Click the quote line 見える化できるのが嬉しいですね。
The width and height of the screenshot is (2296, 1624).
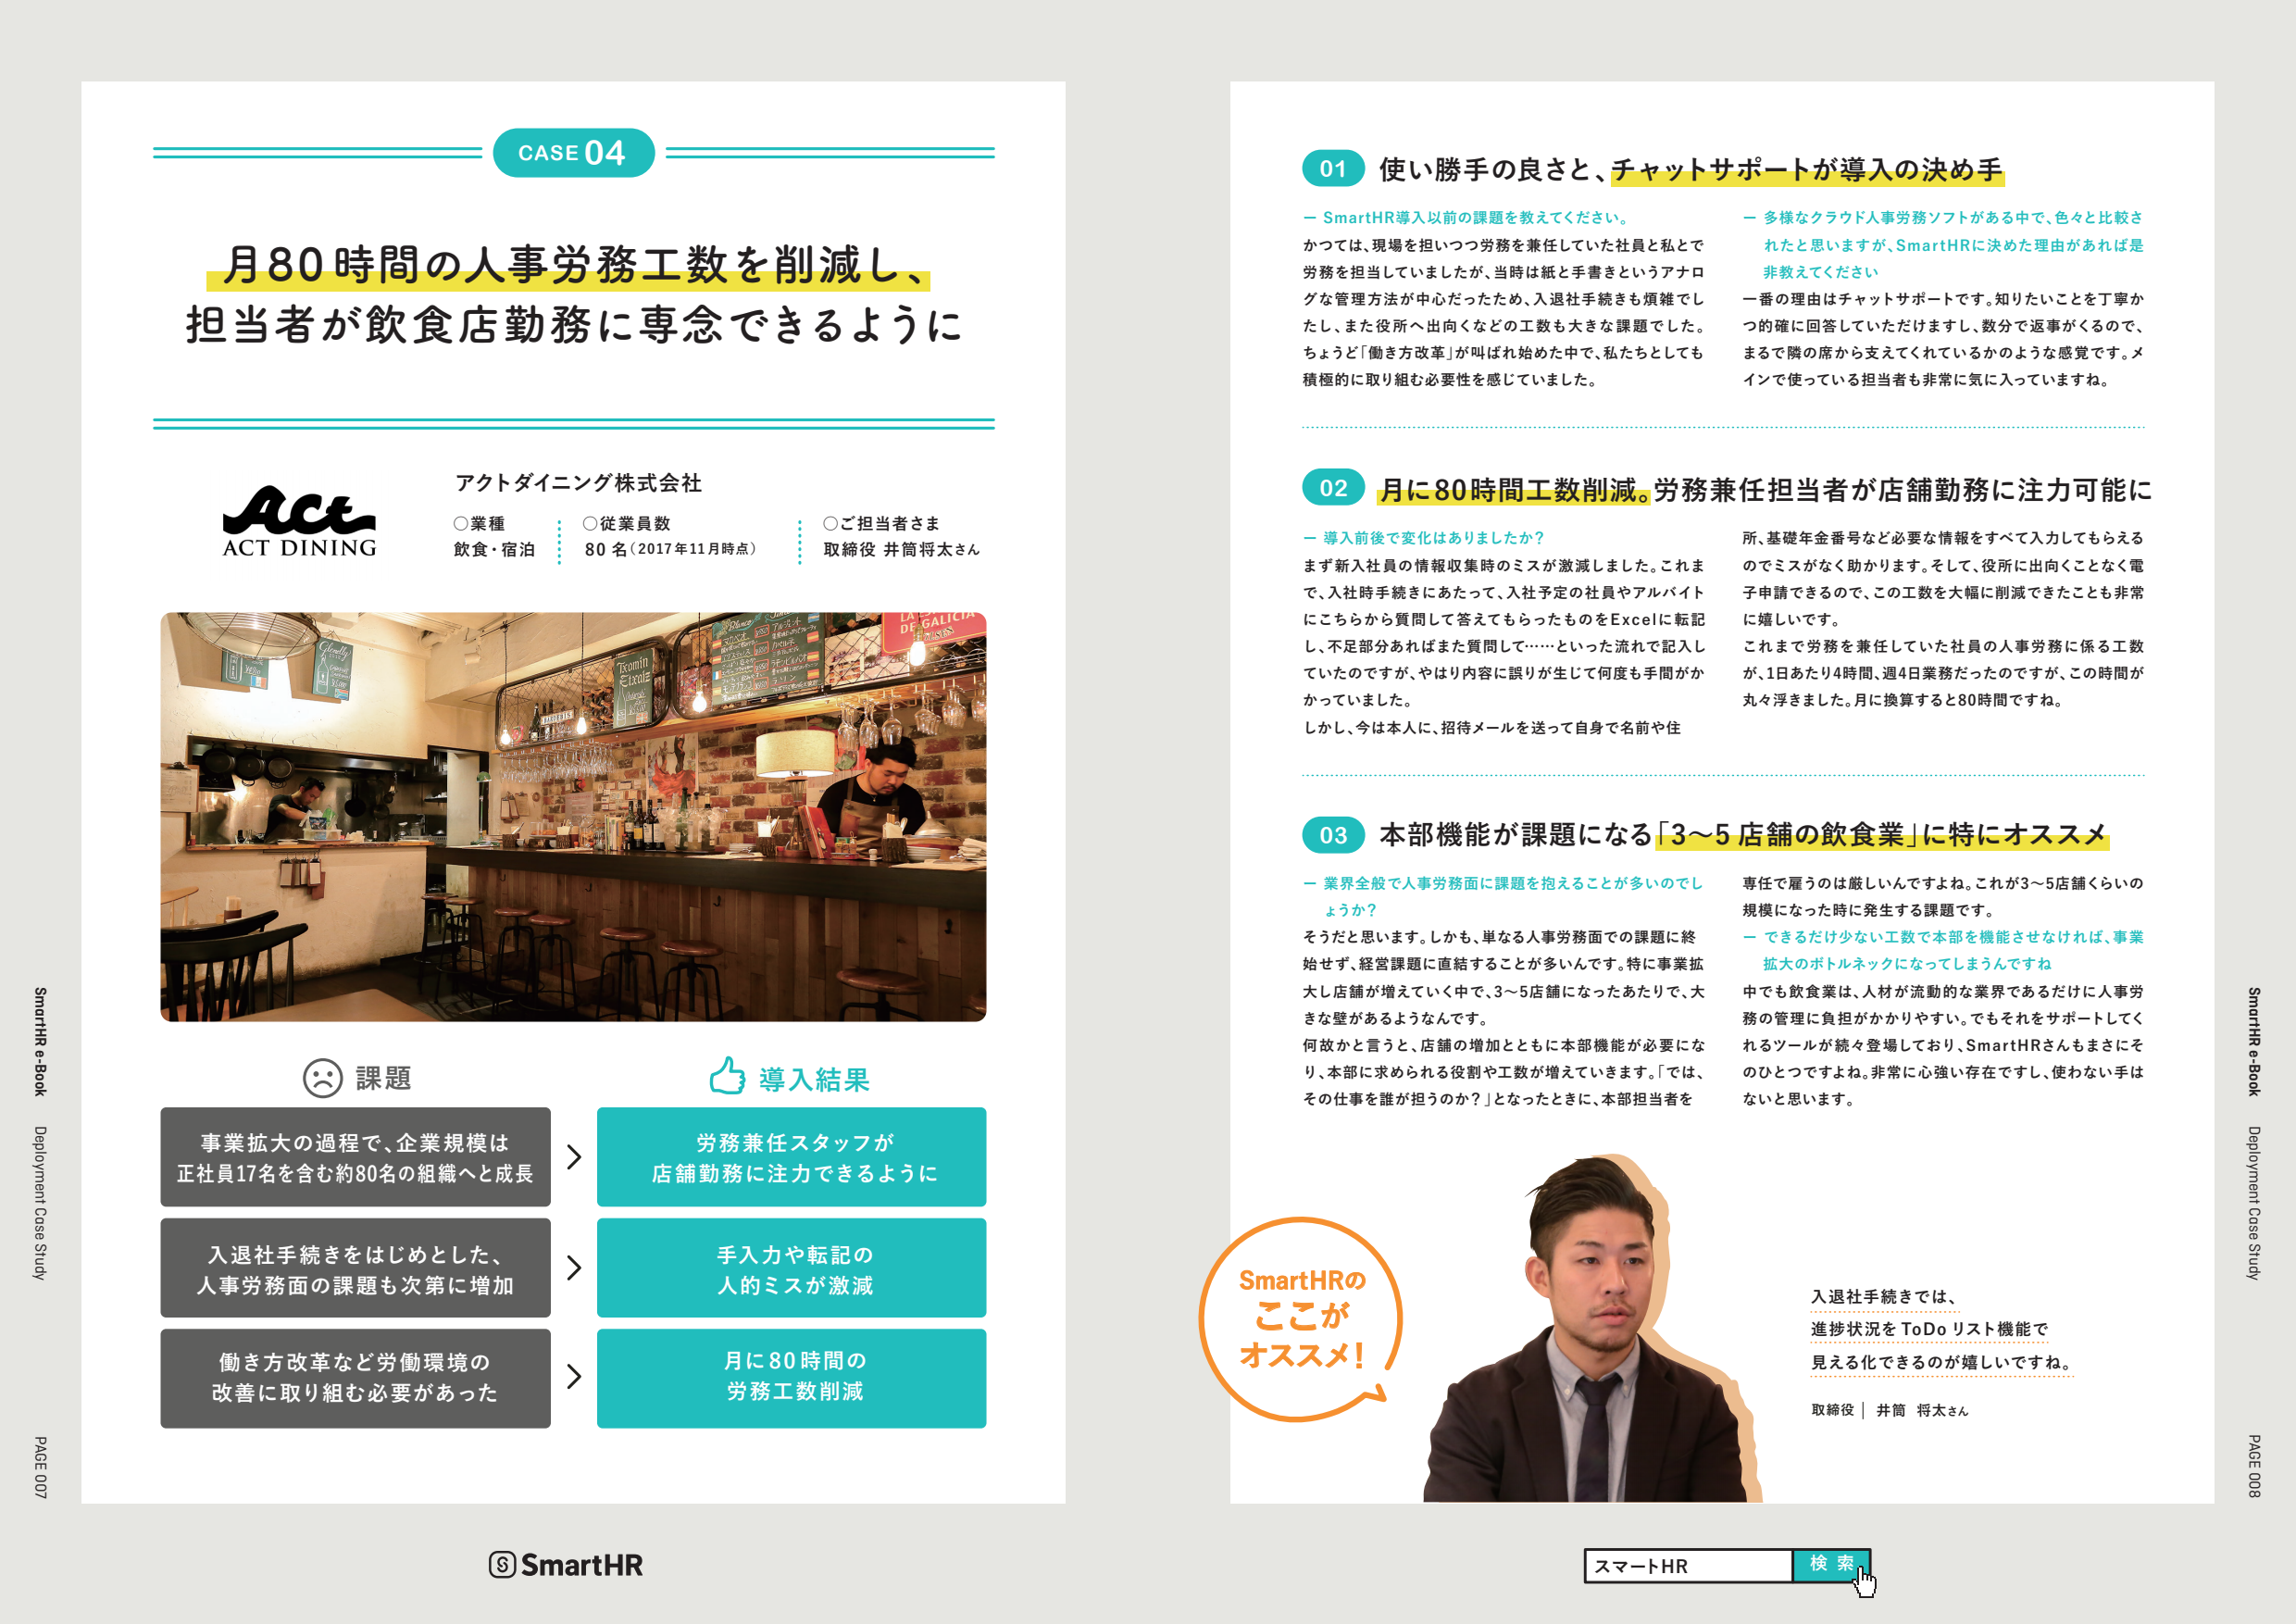(x=1942, y=1362)
